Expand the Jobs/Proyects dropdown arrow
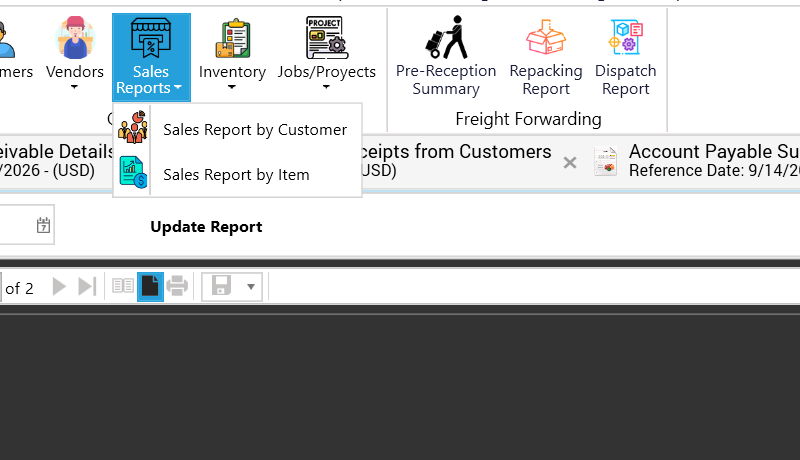The height and width of the screenshot is (460, 800). coord(326,87)
